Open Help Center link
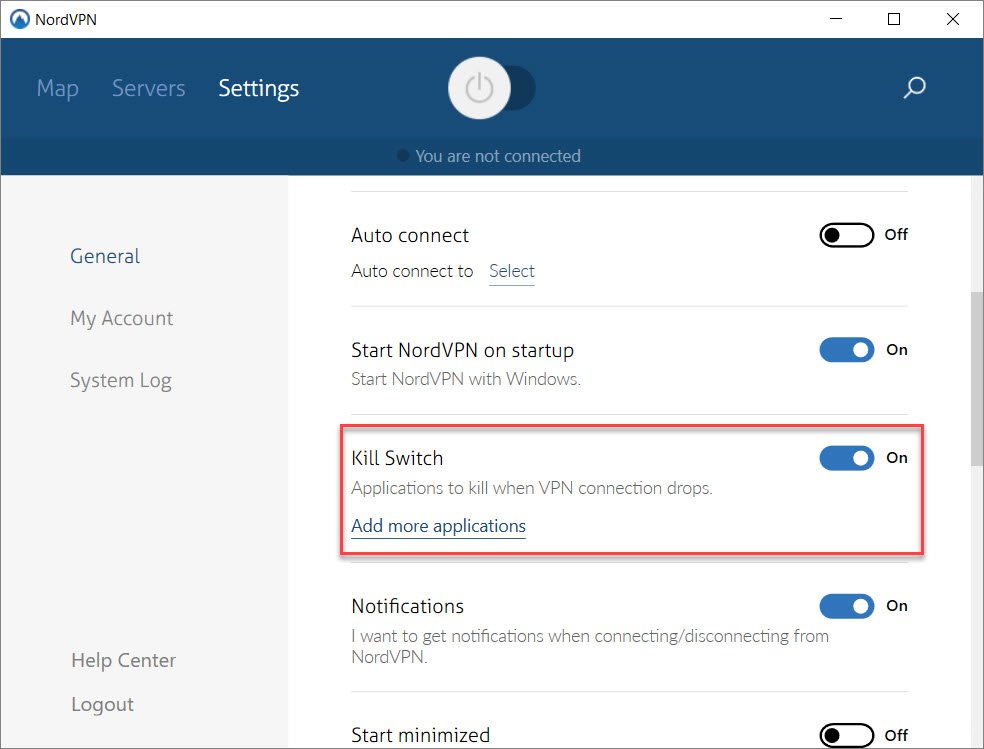 click(x=124, y=660)
